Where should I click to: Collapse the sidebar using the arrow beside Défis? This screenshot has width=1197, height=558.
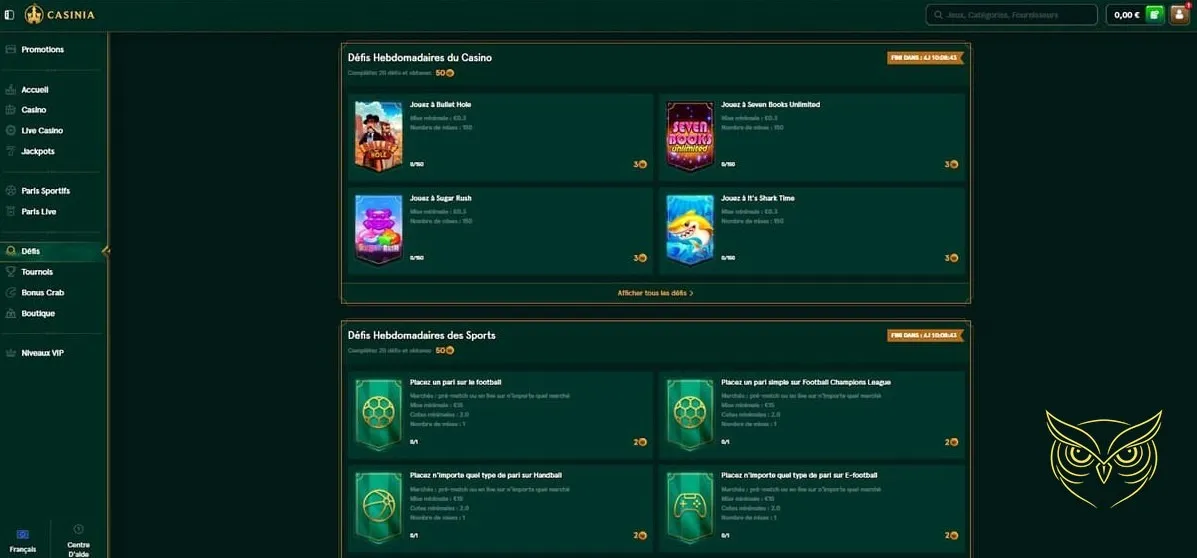pos(105,251)
